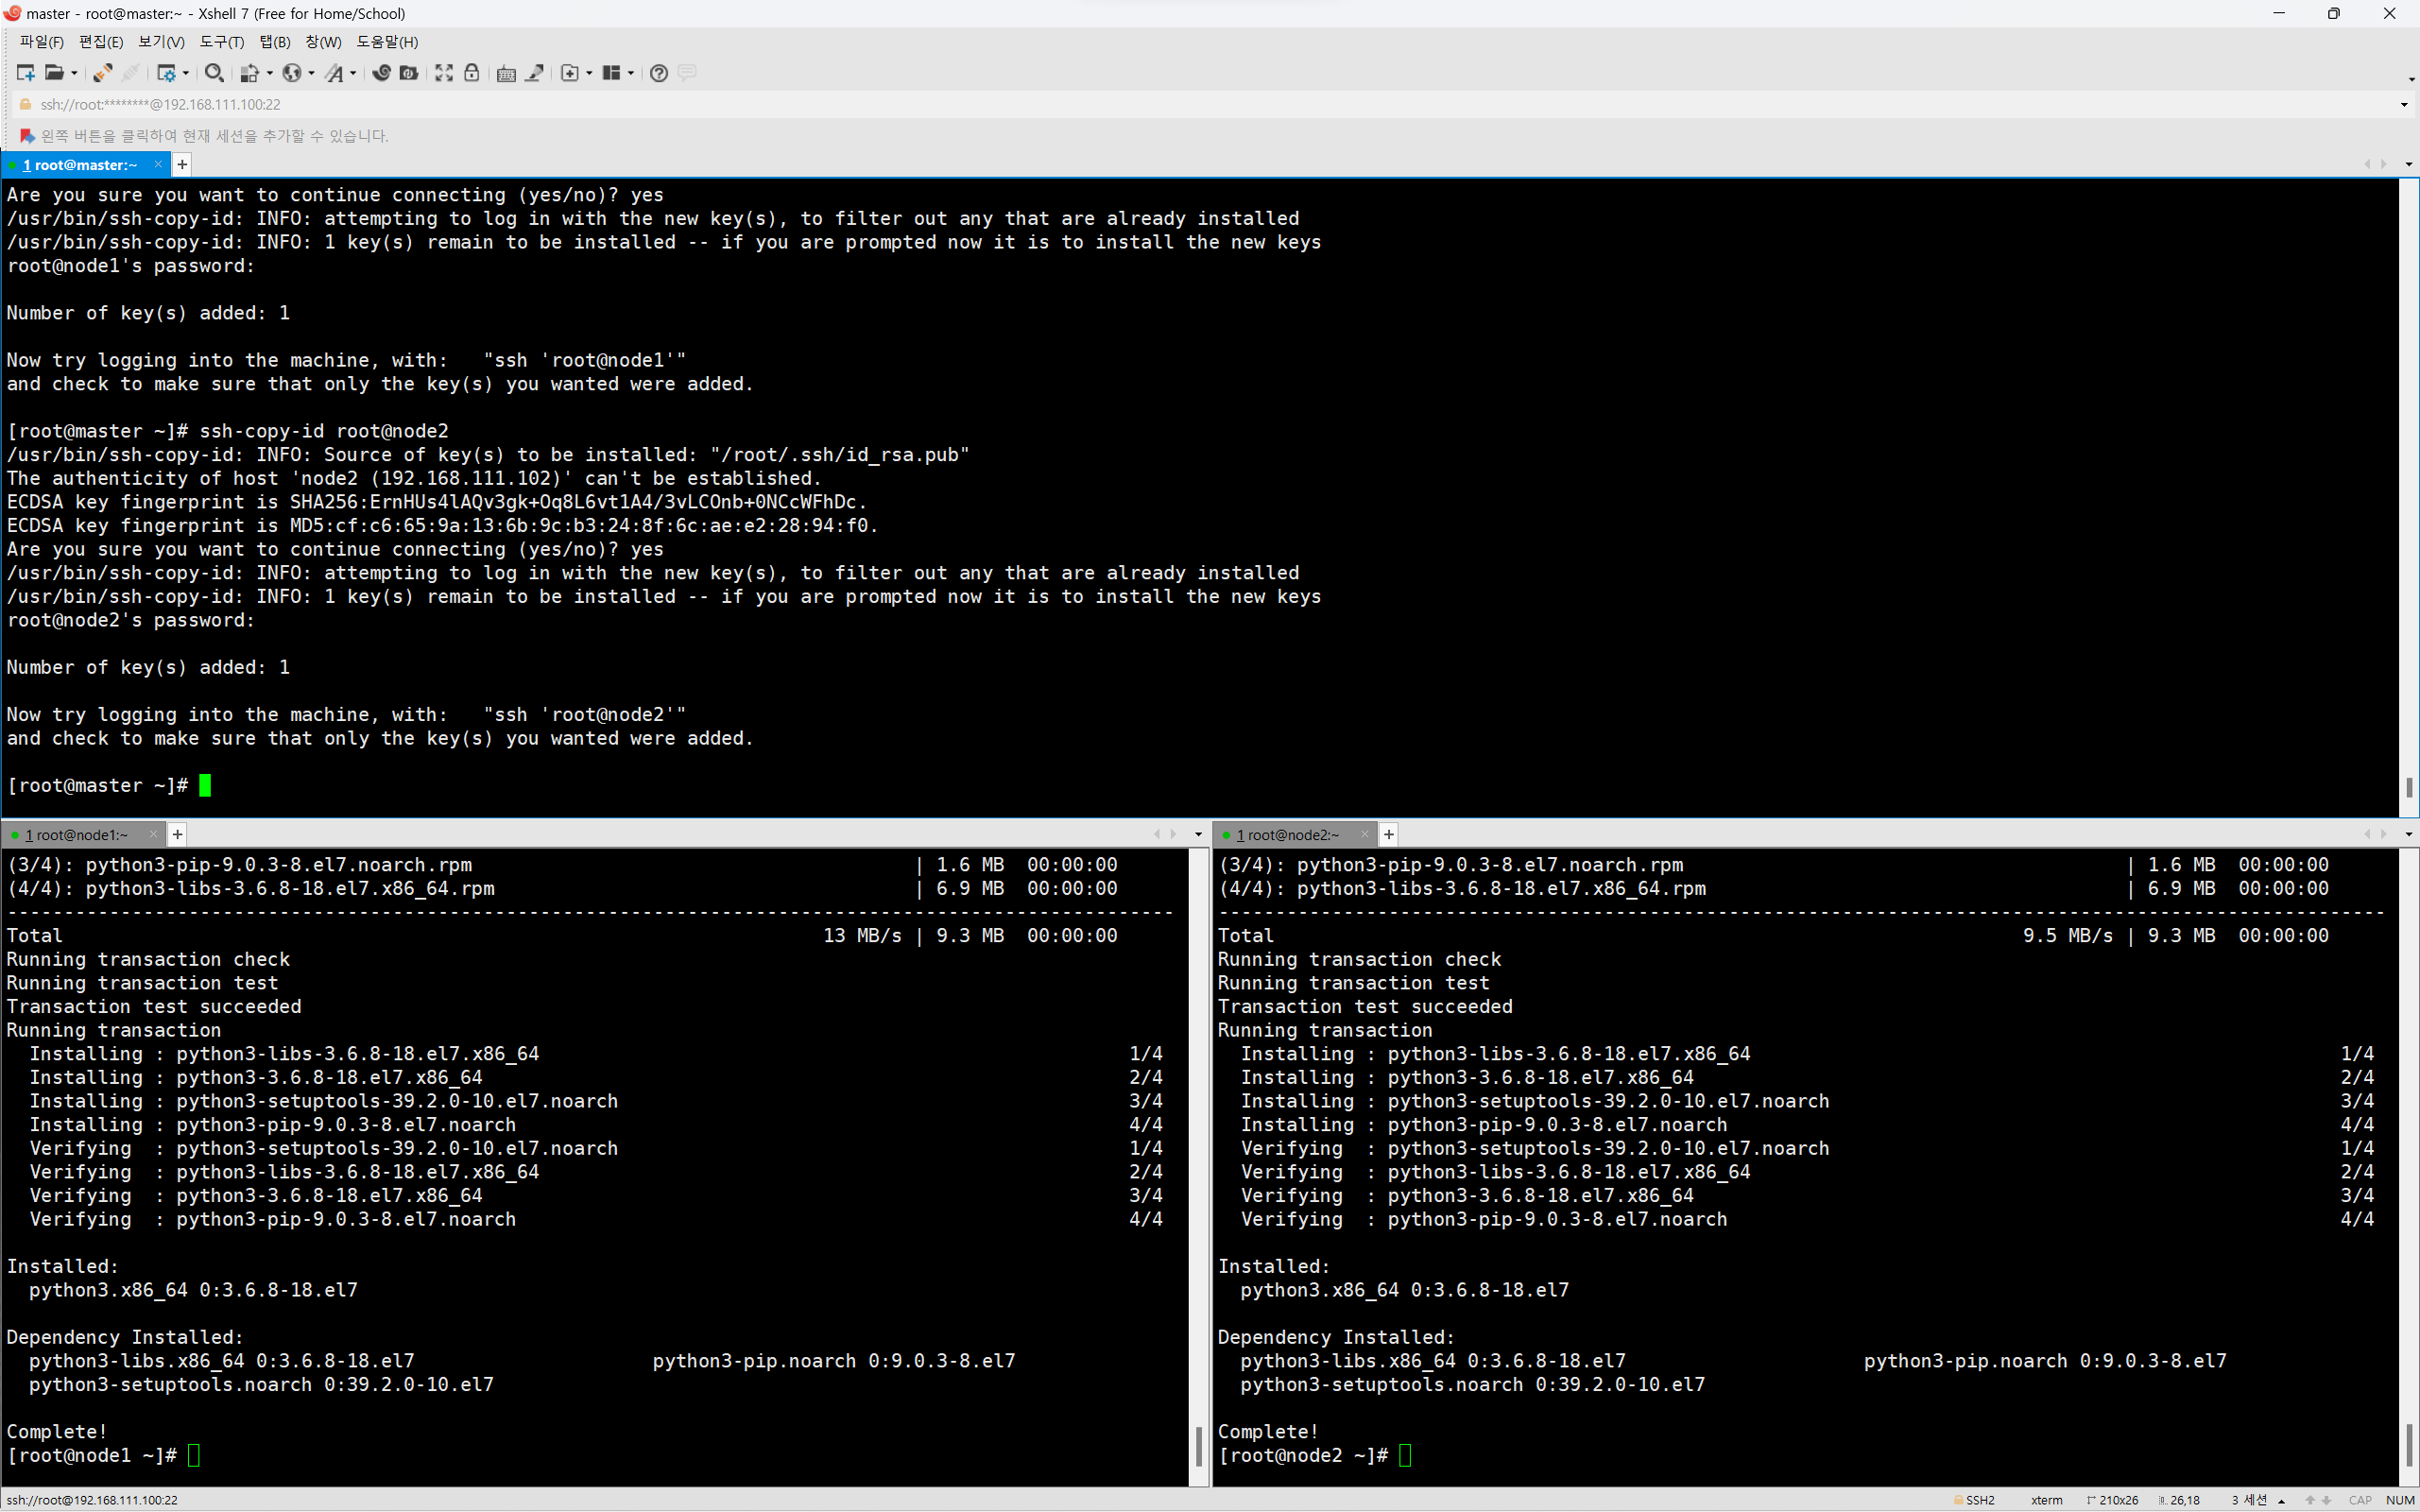
Task: Click the ssh address bar field
Action: point(160,105)
